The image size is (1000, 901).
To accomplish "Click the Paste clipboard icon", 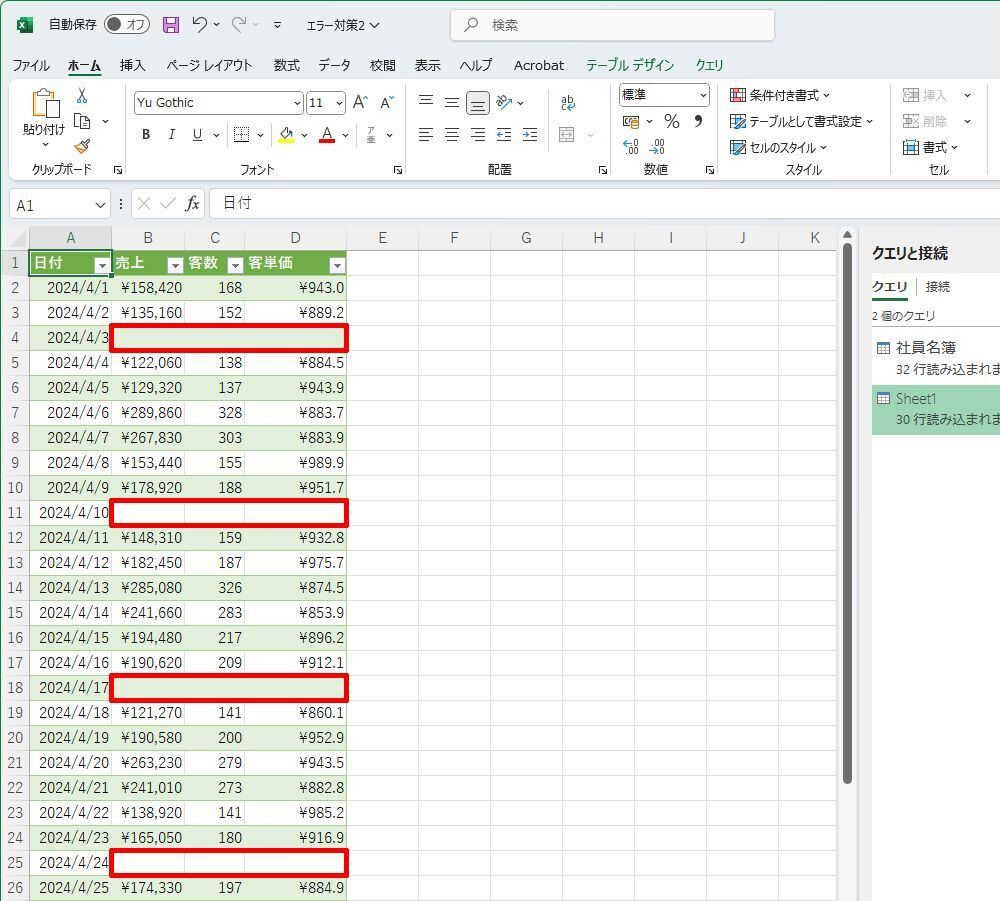I will pos(45,103).
